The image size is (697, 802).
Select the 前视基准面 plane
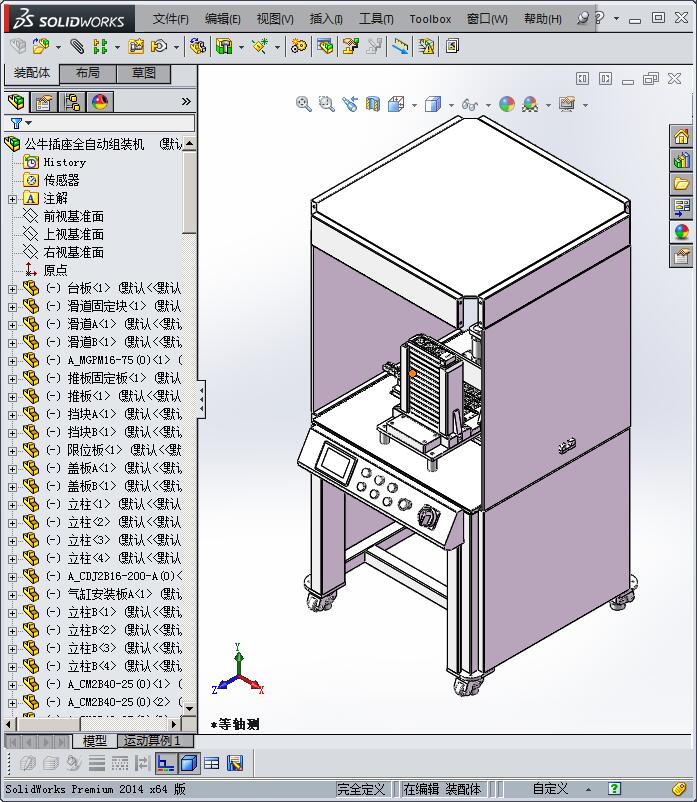coord(74,216)
